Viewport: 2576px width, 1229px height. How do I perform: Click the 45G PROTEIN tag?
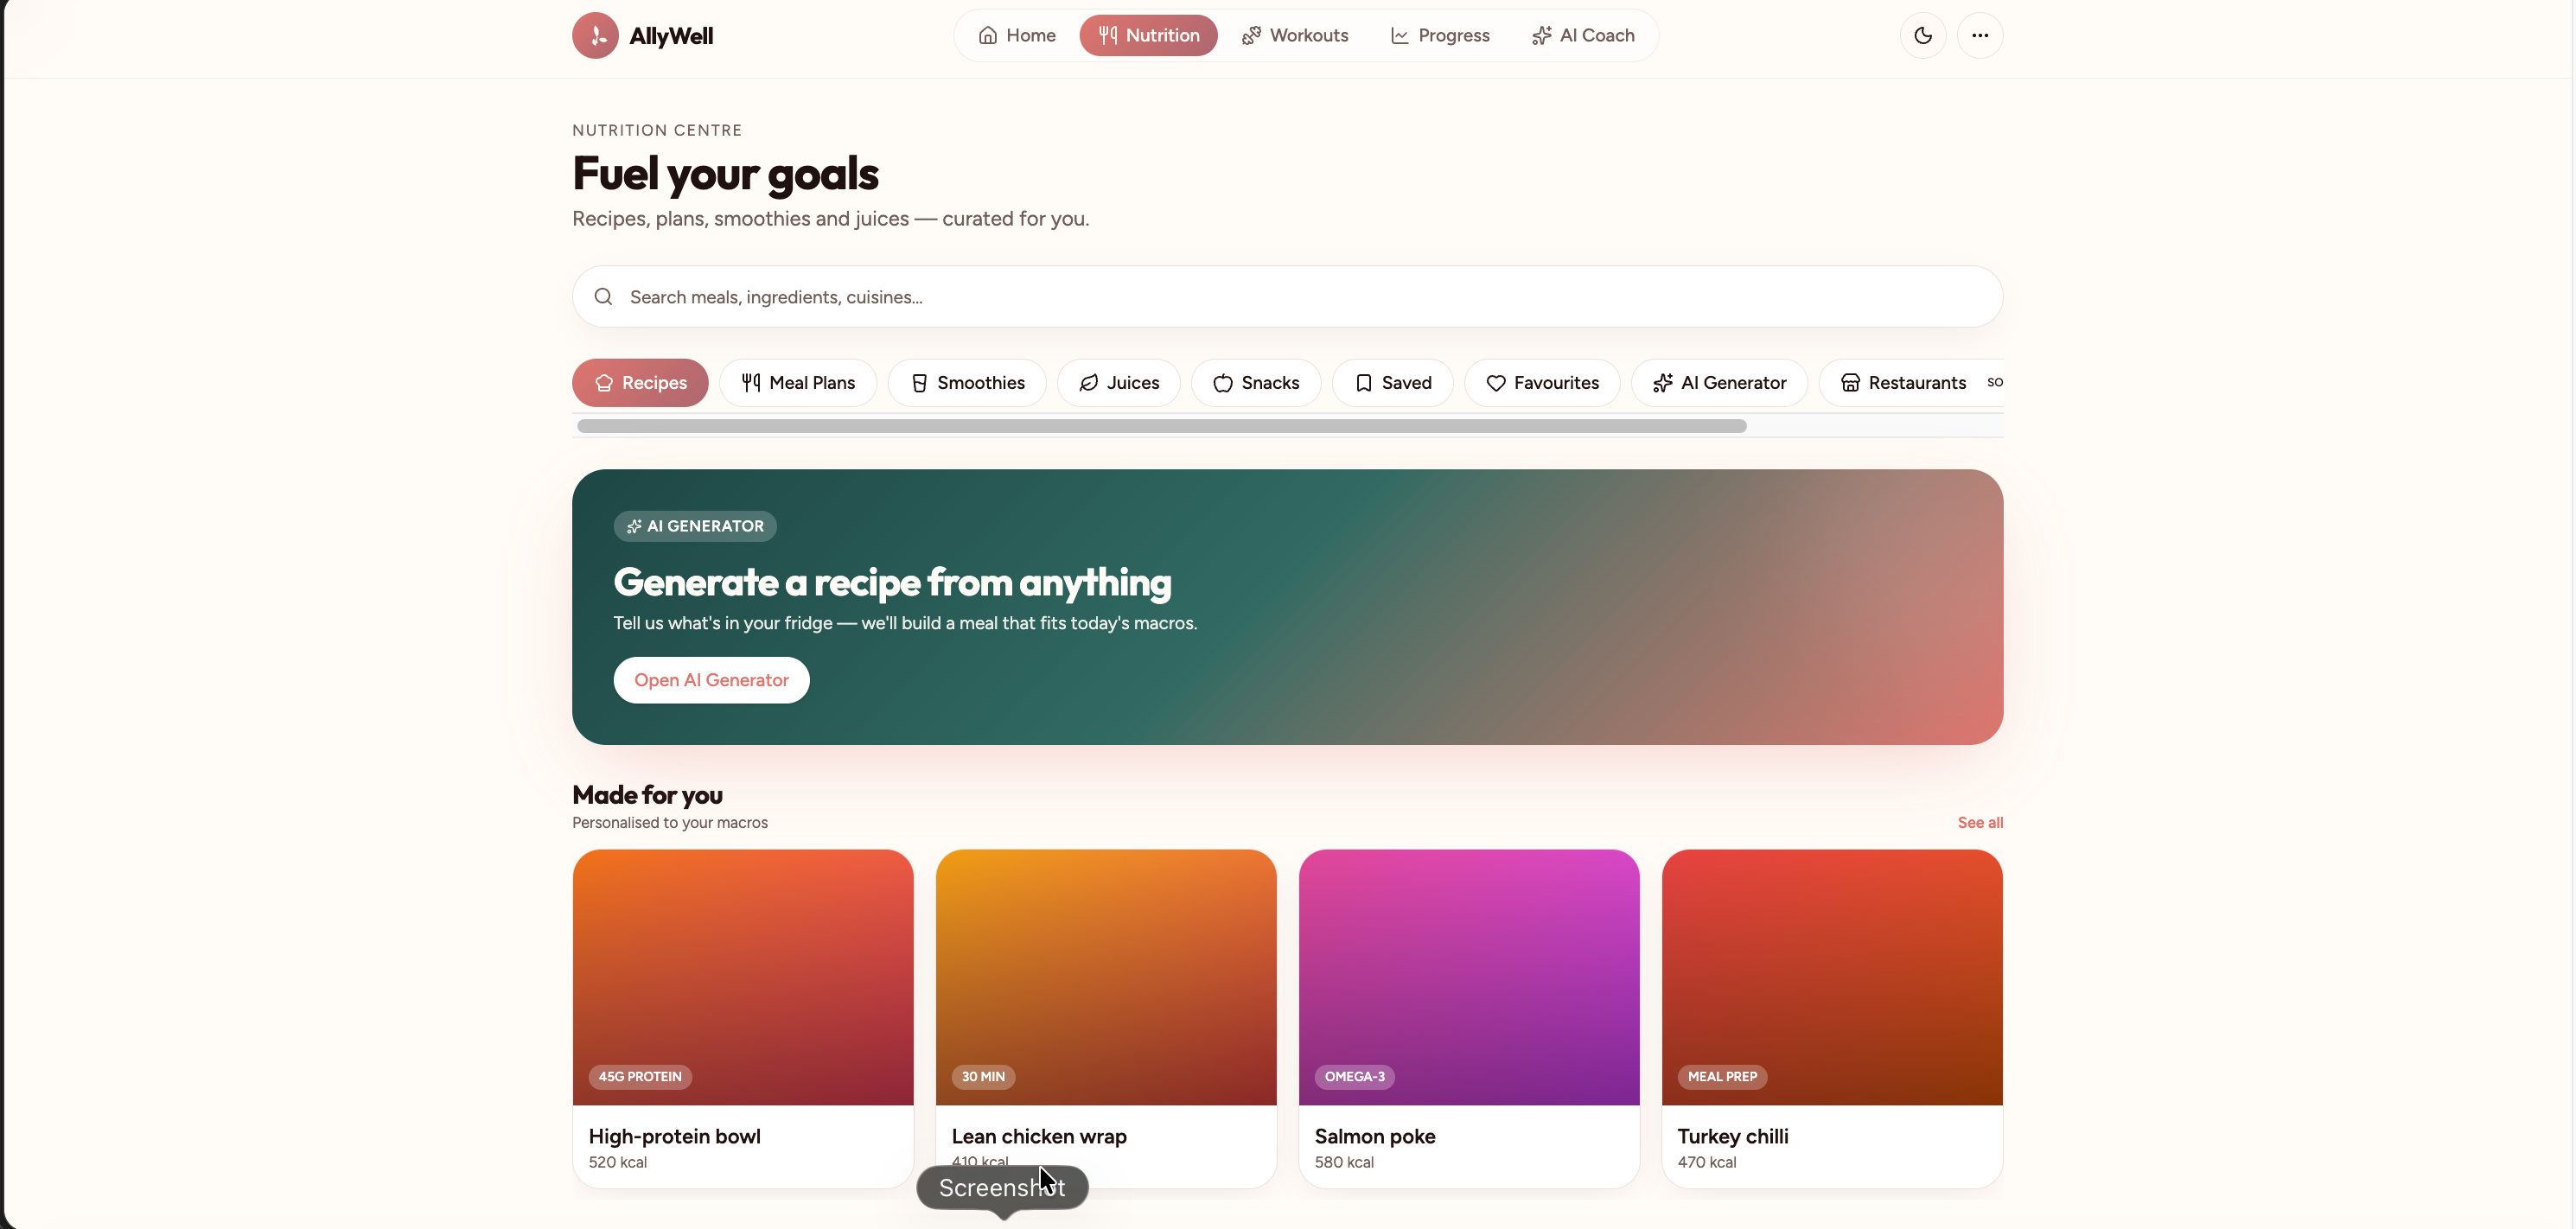coord(640,1077)
